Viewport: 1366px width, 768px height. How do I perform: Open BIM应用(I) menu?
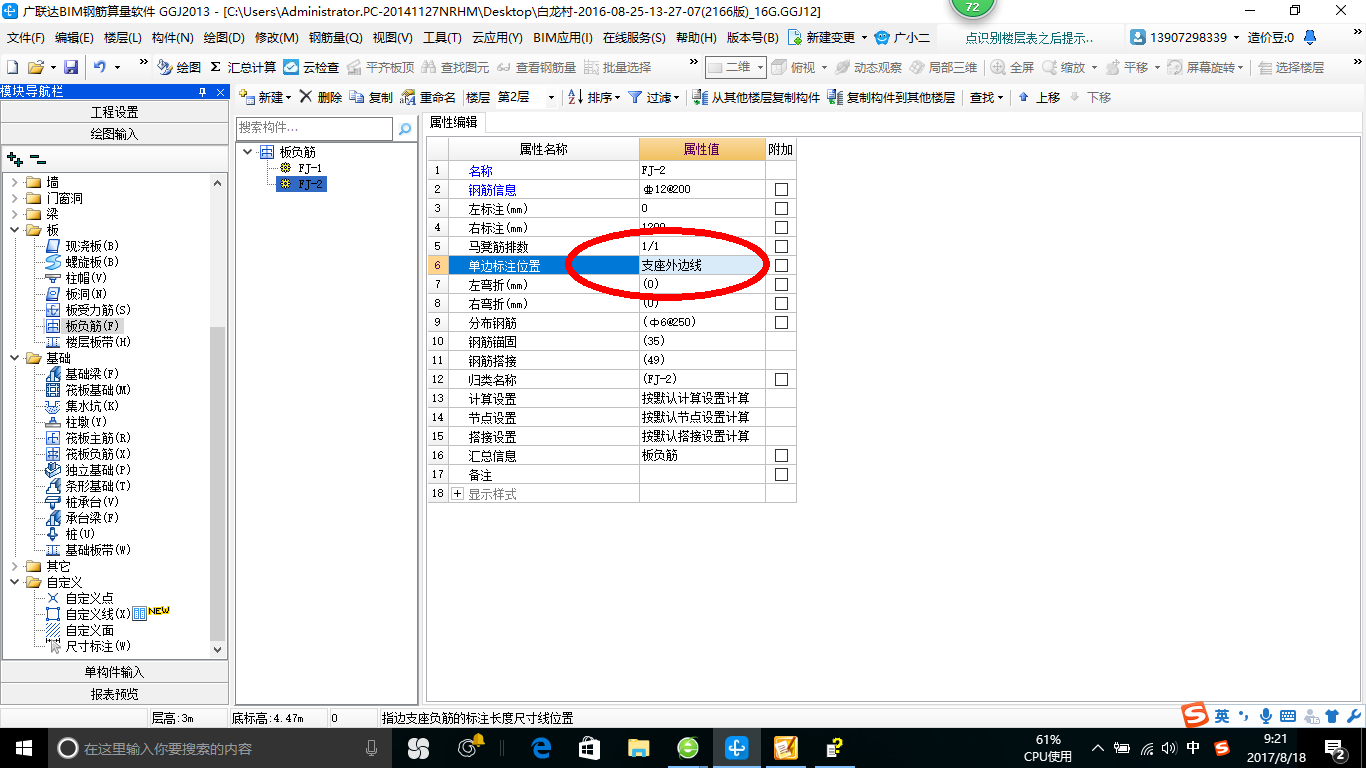coord(563,38)
